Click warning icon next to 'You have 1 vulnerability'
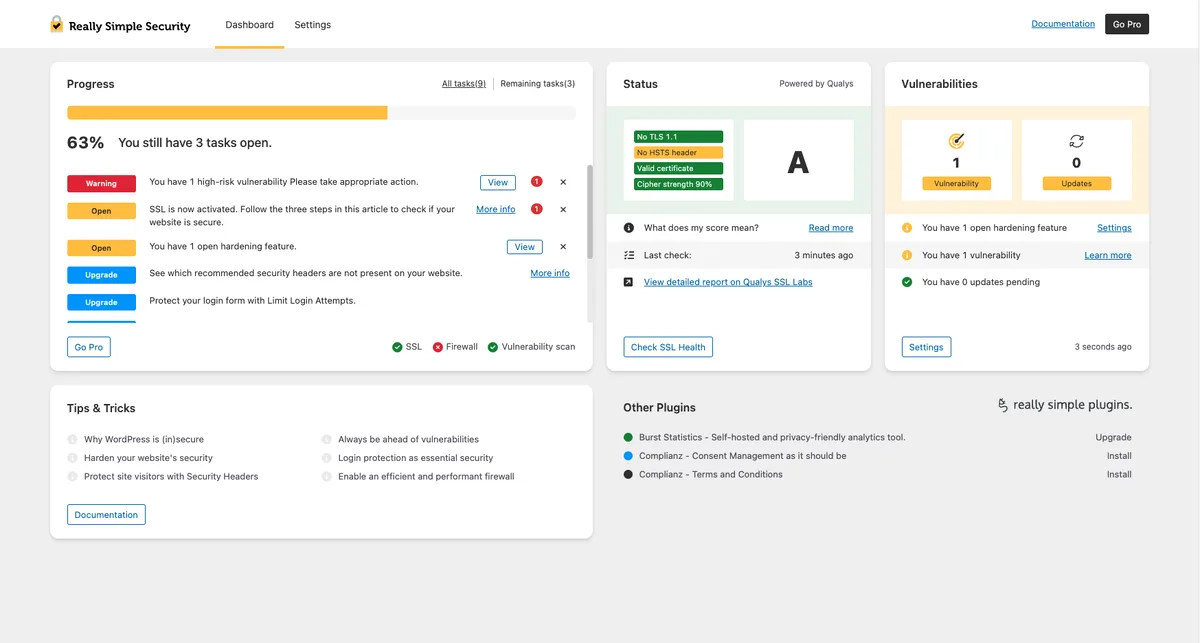The height and width of the screenshot is (643, 1200). [907, 255]
